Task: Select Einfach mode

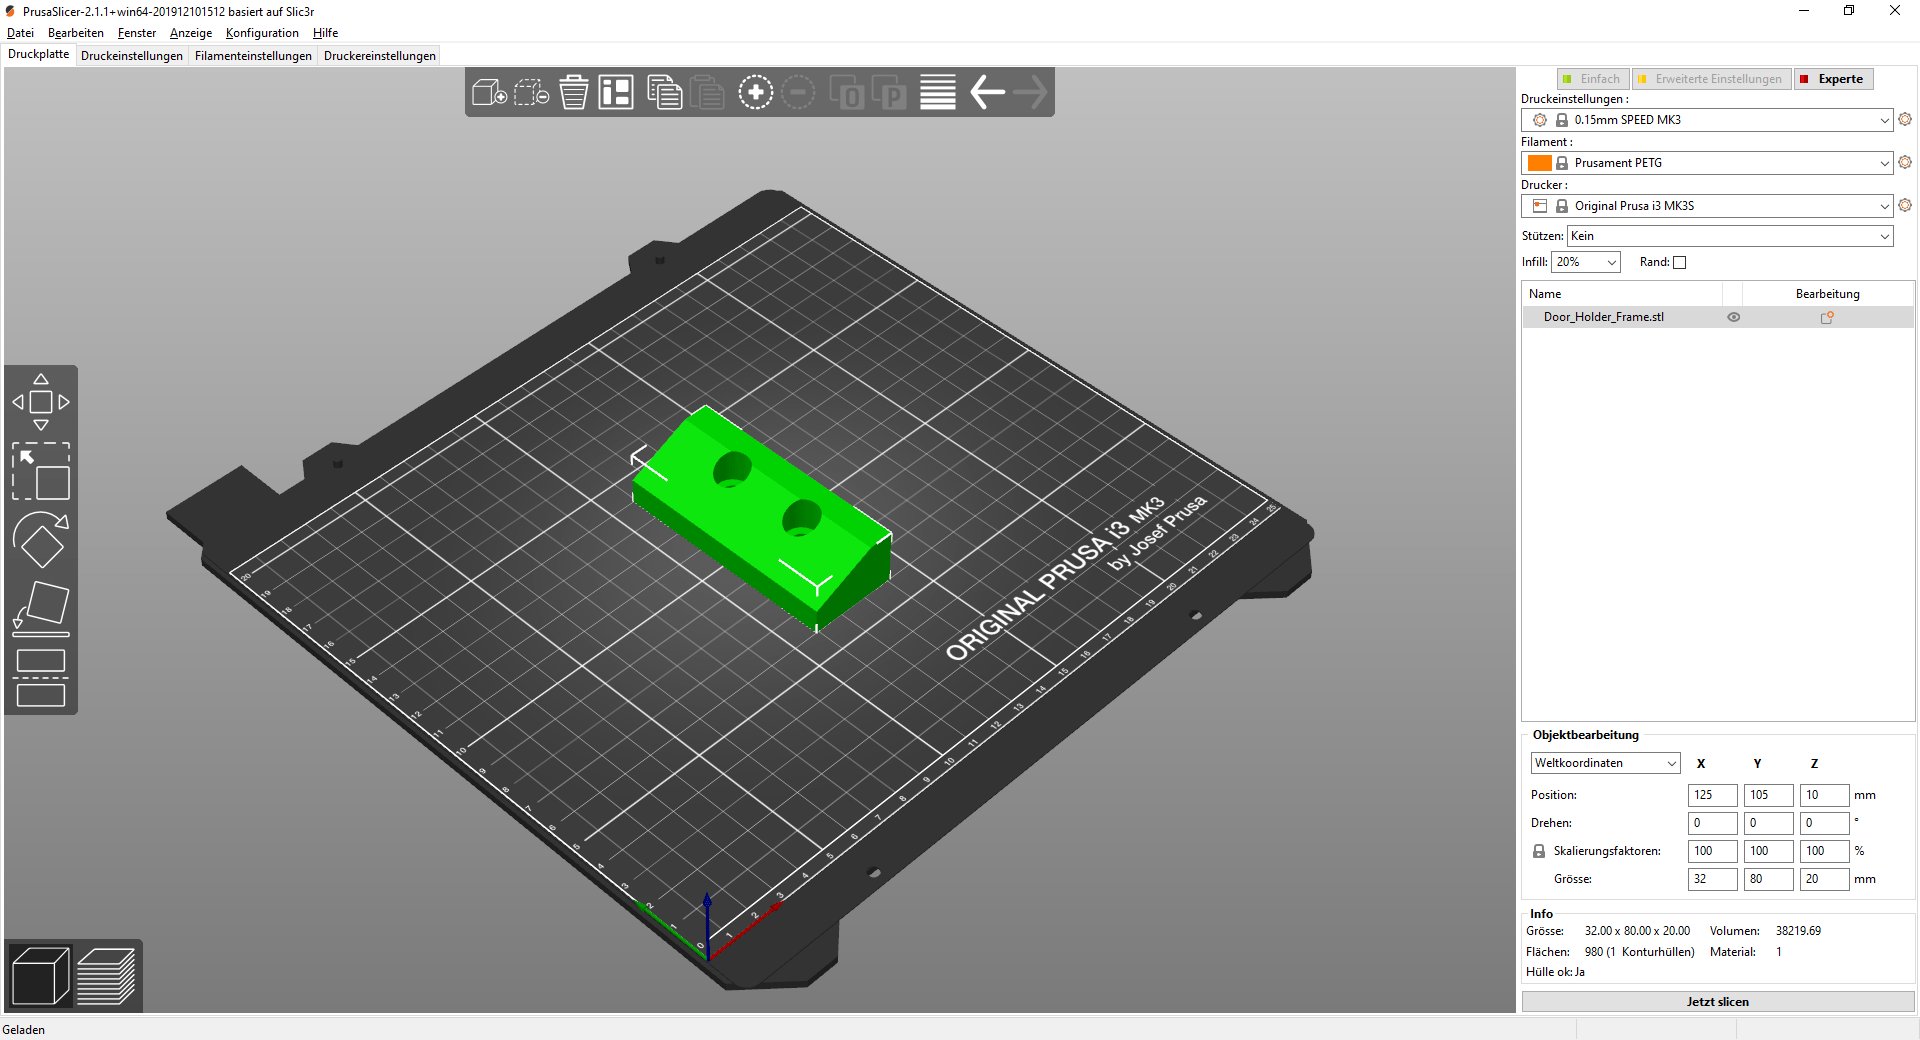Action: coord(1593,79)
